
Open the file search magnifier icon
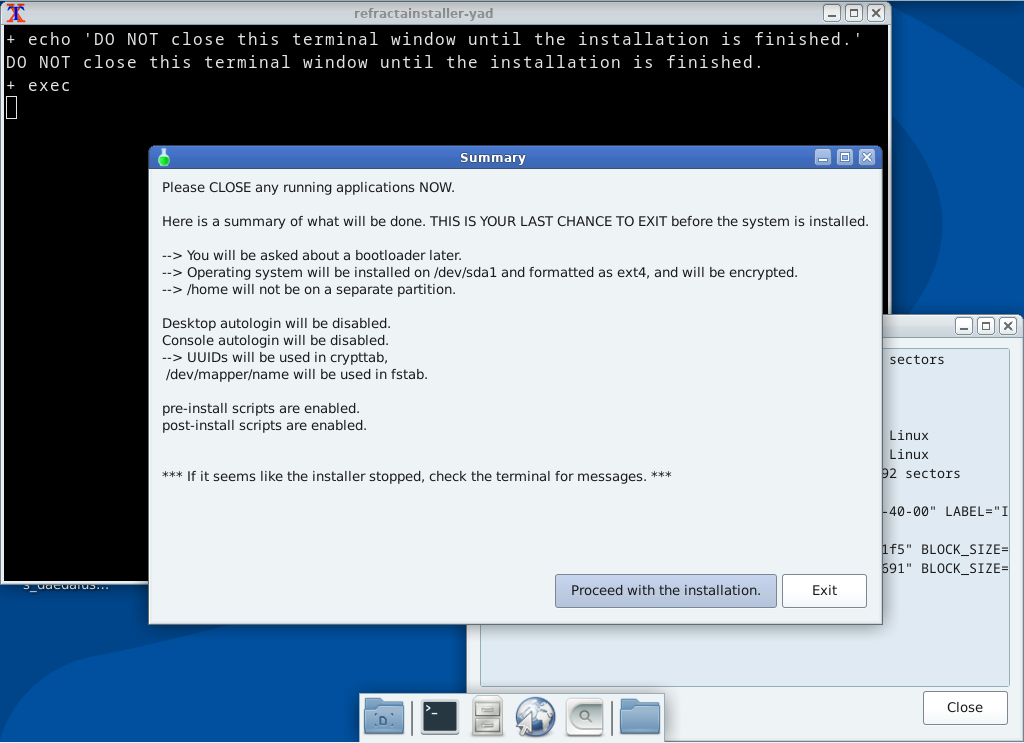pyautogui.click(x=584, y=716)
